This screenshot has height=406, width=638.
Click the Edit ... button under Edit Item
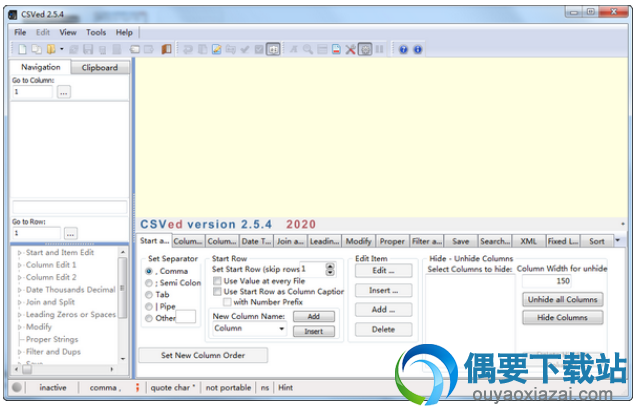(383, 271)
